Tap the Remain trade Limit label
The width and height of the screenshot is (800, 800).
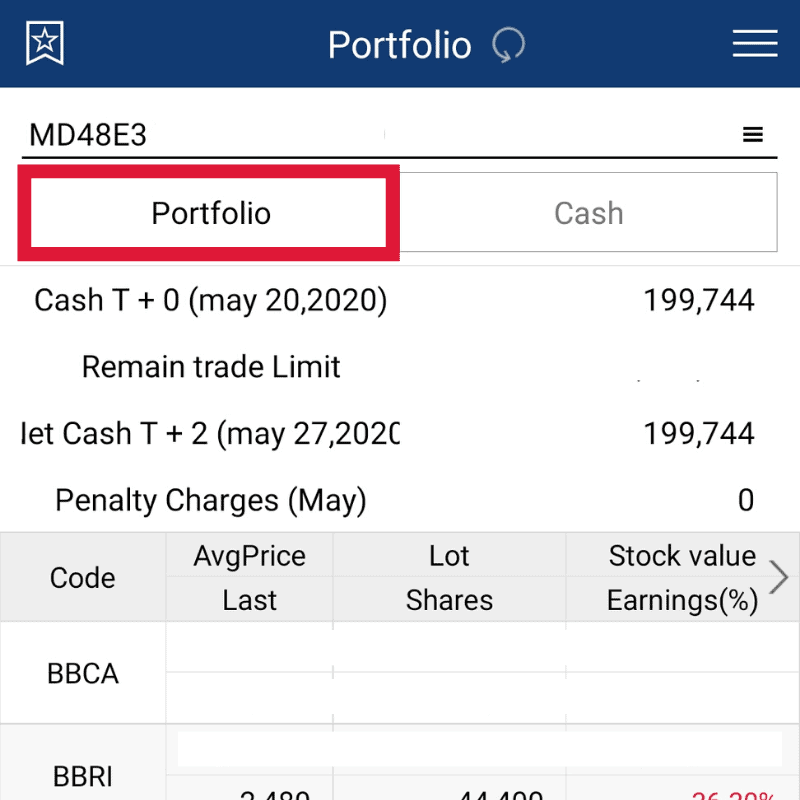point(211,367)
